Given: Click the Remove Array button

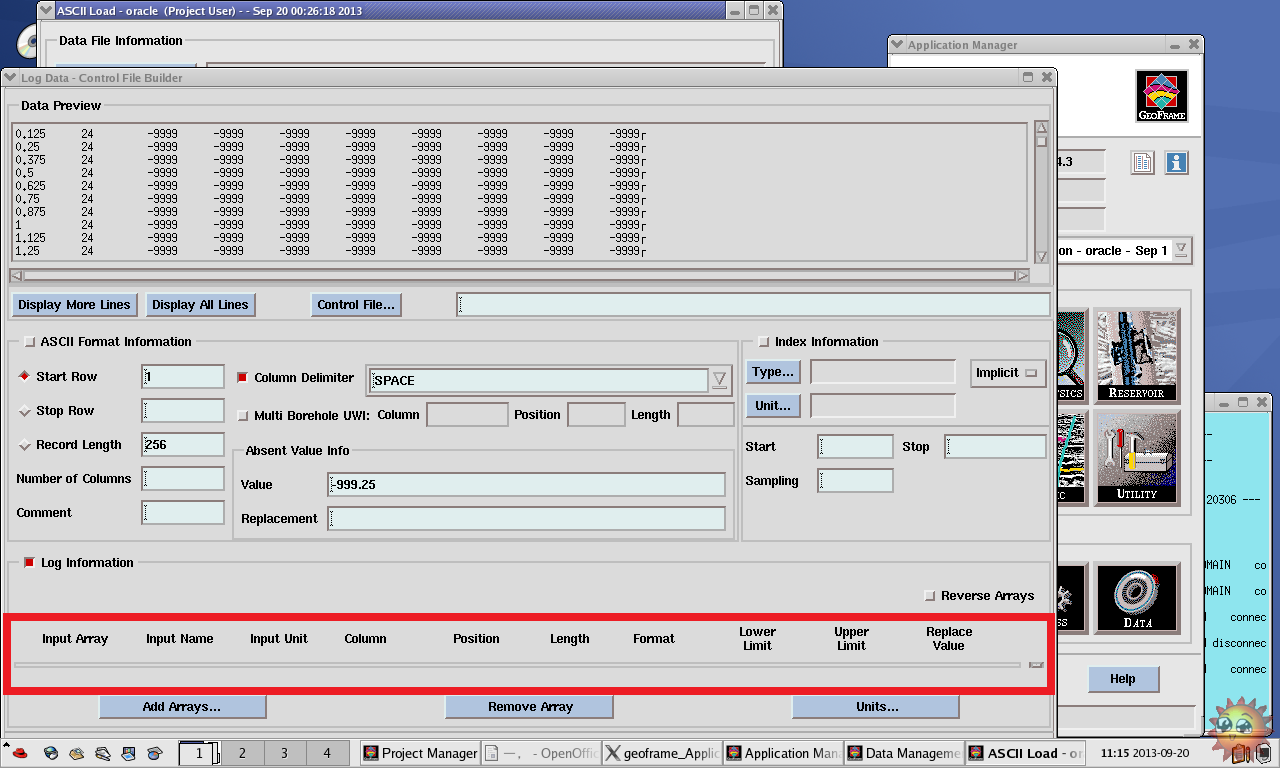Looking at the screenshot, I should (x=530, y=707).
